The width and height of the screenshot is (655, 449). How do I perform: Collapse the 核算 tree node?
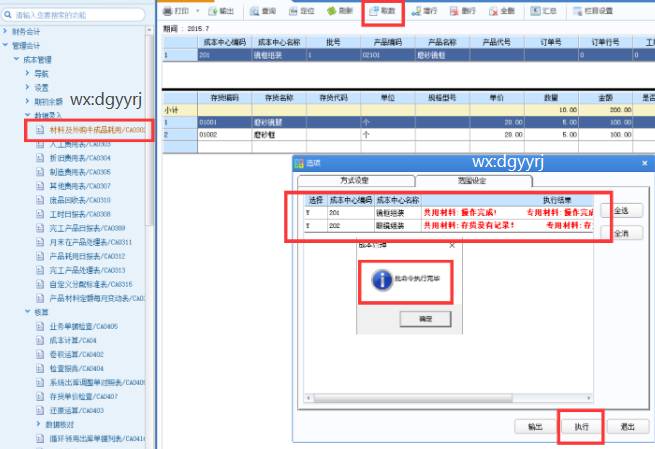28,312
